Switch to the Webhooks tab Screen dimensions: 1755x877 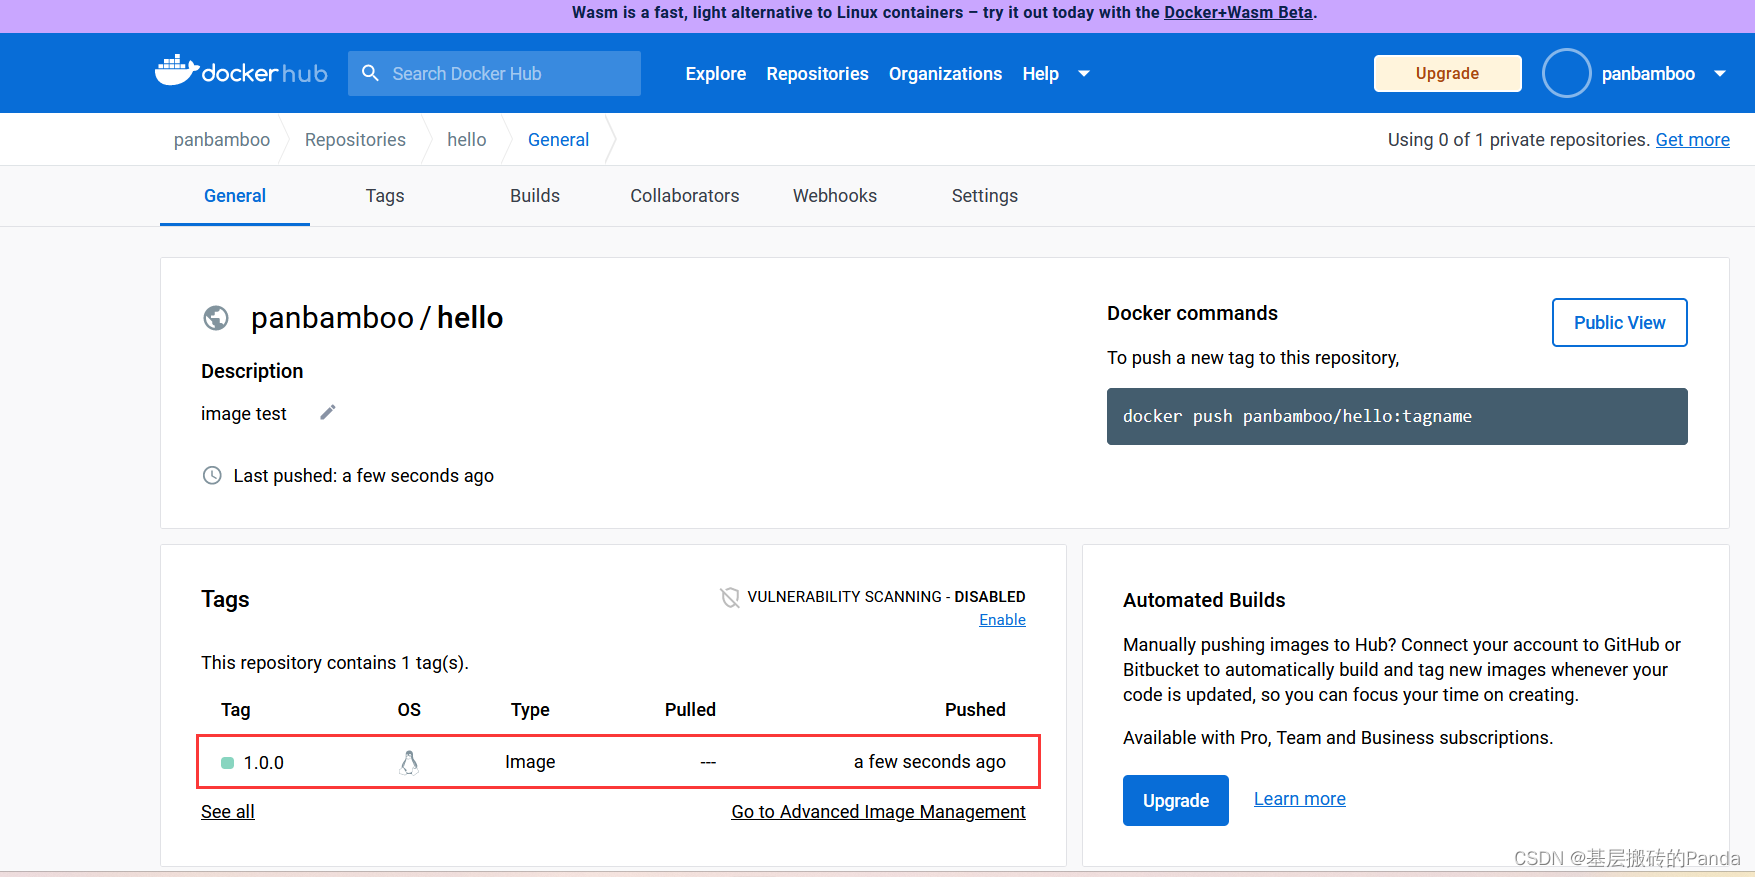click(835, 196)
